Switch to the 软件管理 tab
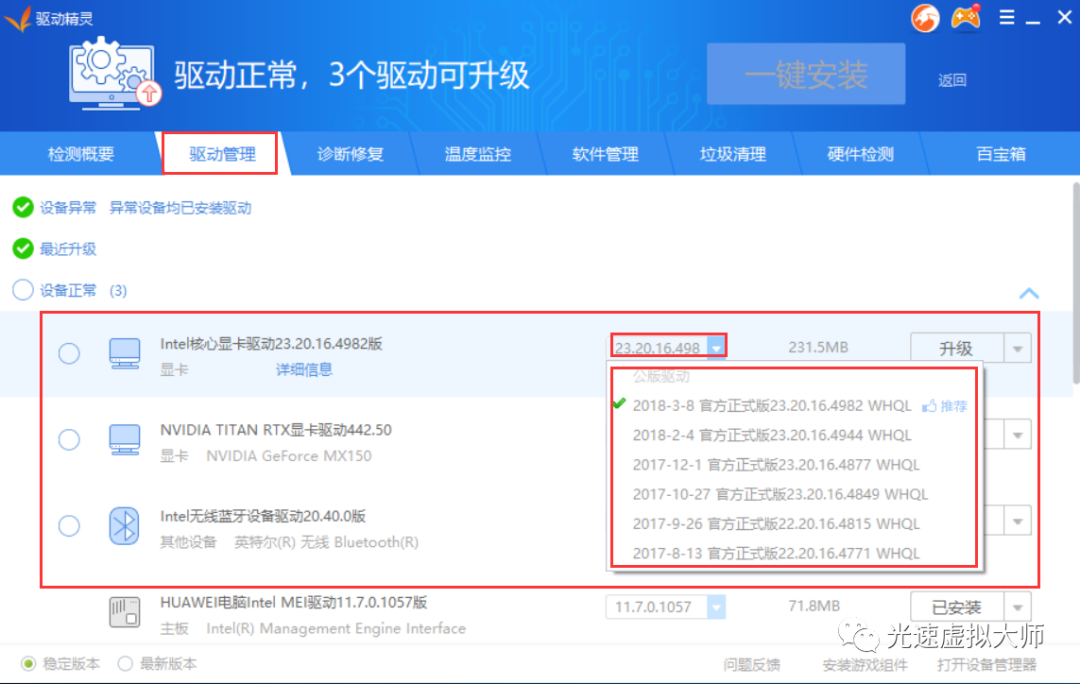Image resolution: width=1080 pixels, height=684 pixels. point(605,154)
